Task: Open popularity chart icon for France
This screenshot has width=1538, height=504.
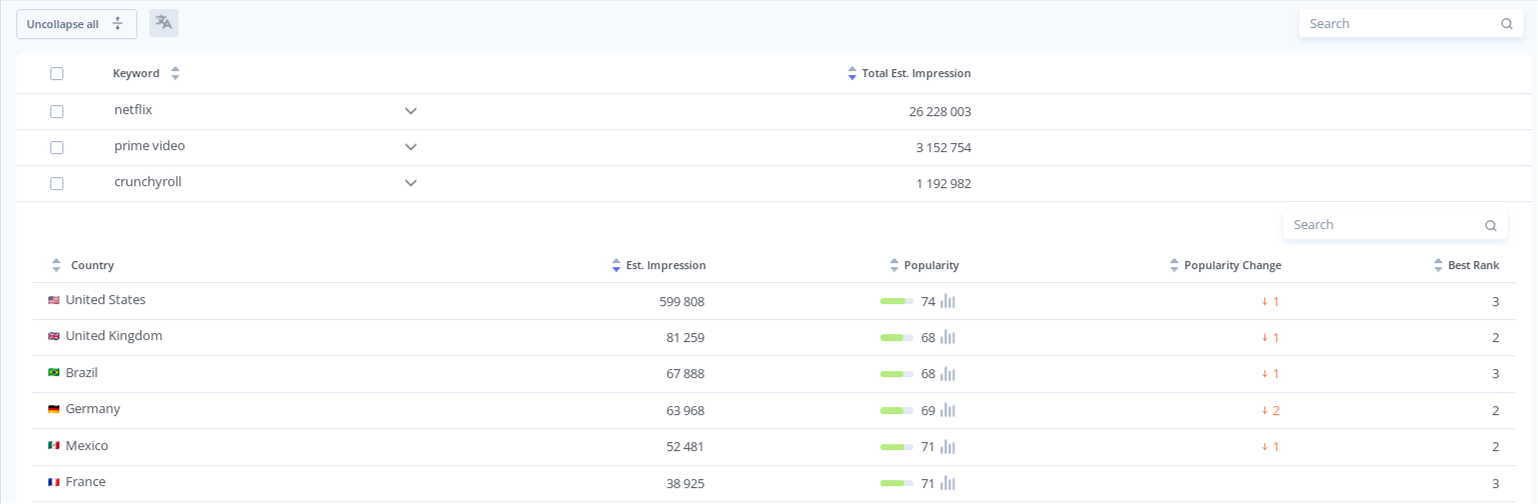Action: point(948,483)
